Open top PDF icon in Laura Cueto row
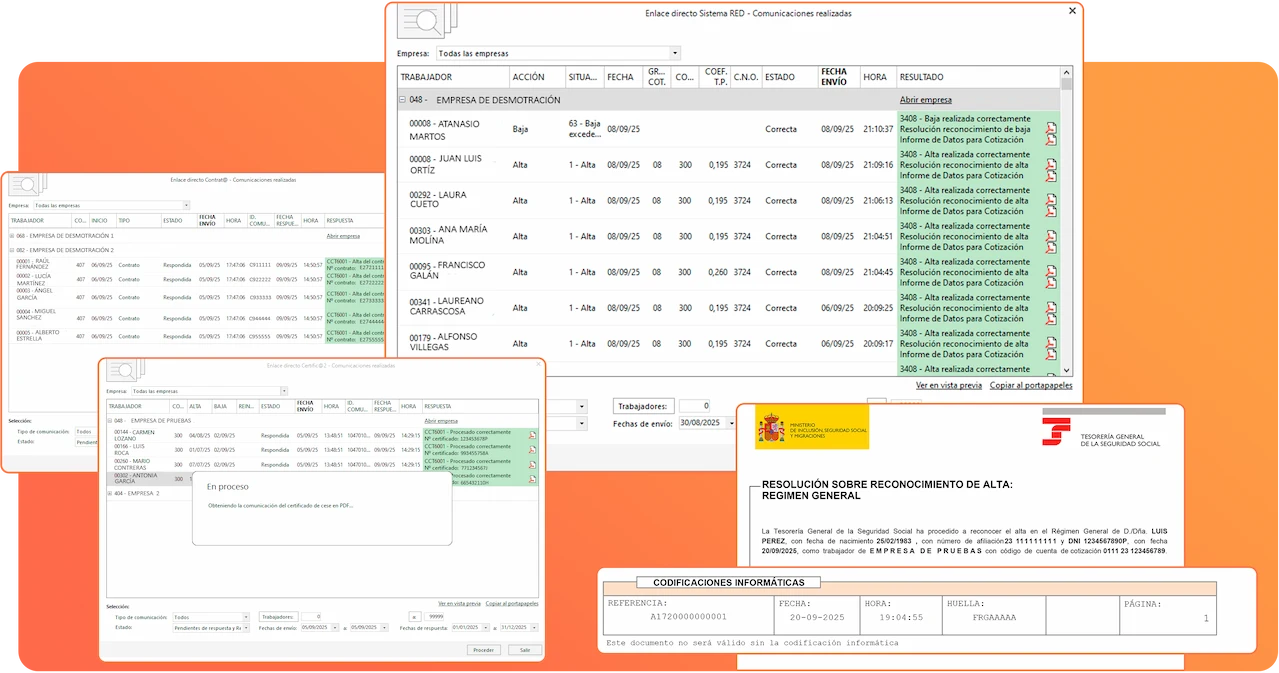 coord(1051,199)
